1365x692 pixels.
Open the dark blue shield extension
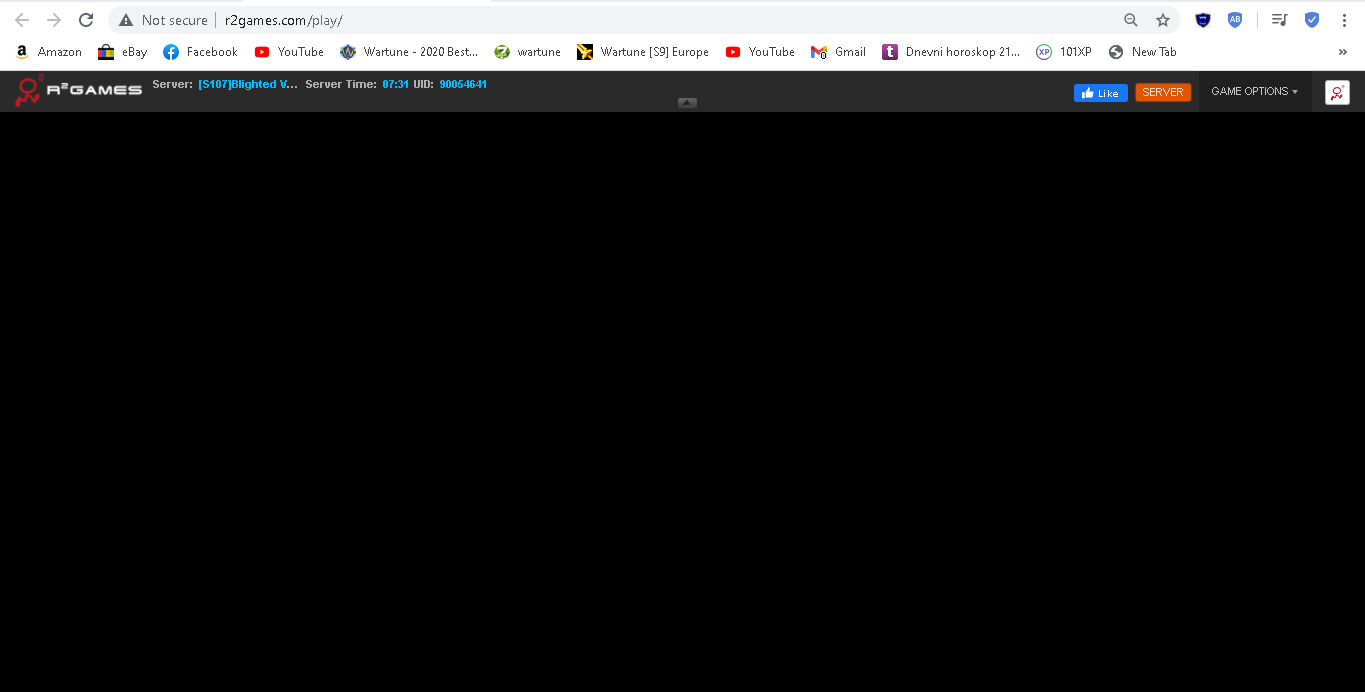(1202, 20)
